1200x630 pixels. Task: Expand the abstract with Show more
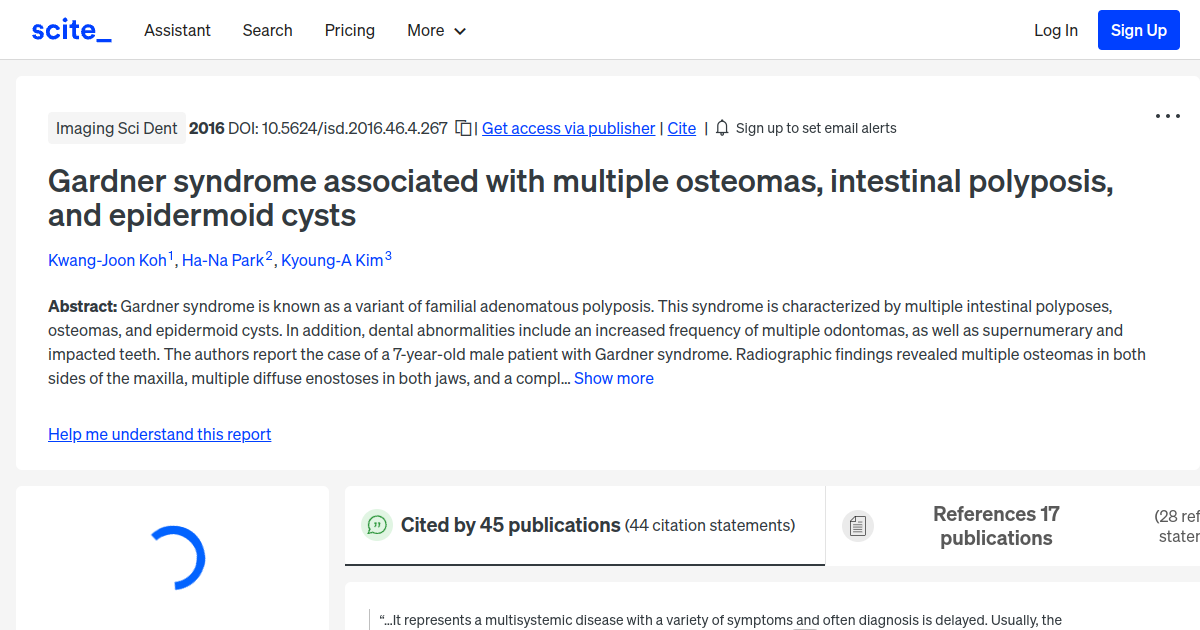[x=613, y=378]
